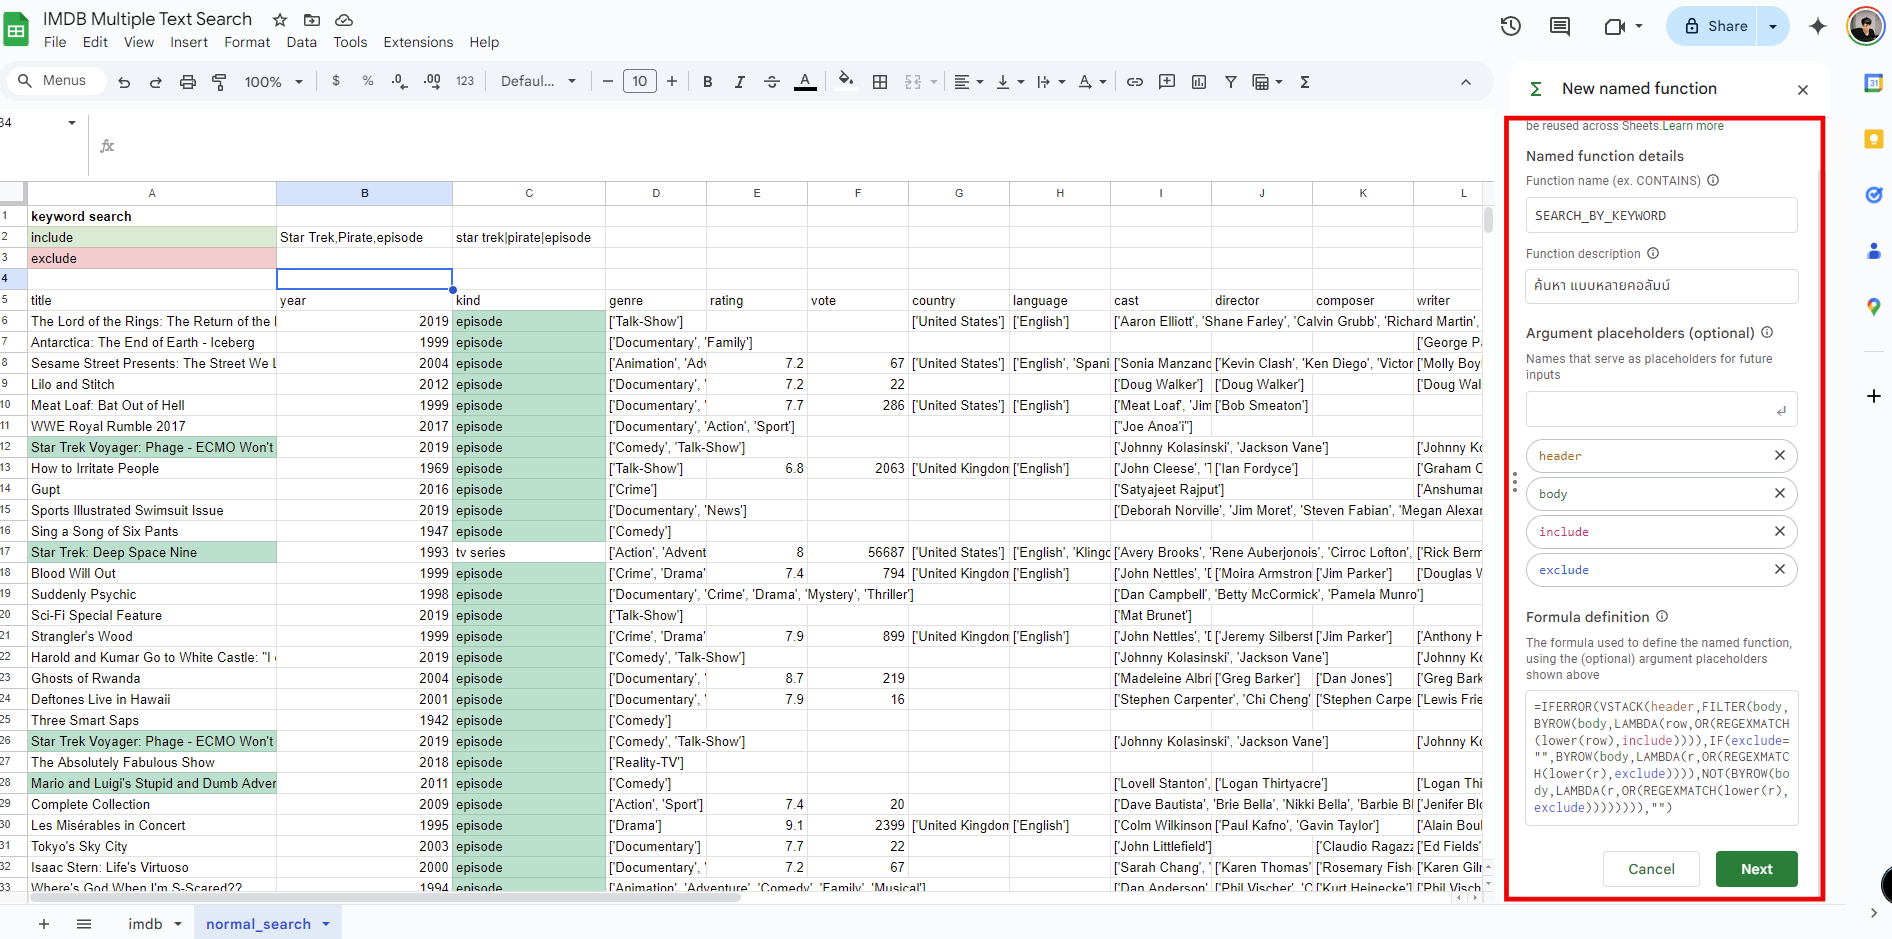Move document using folder icon
Image resolution: width=1892 pixels, height=939 pixels.
pos(312,20)
